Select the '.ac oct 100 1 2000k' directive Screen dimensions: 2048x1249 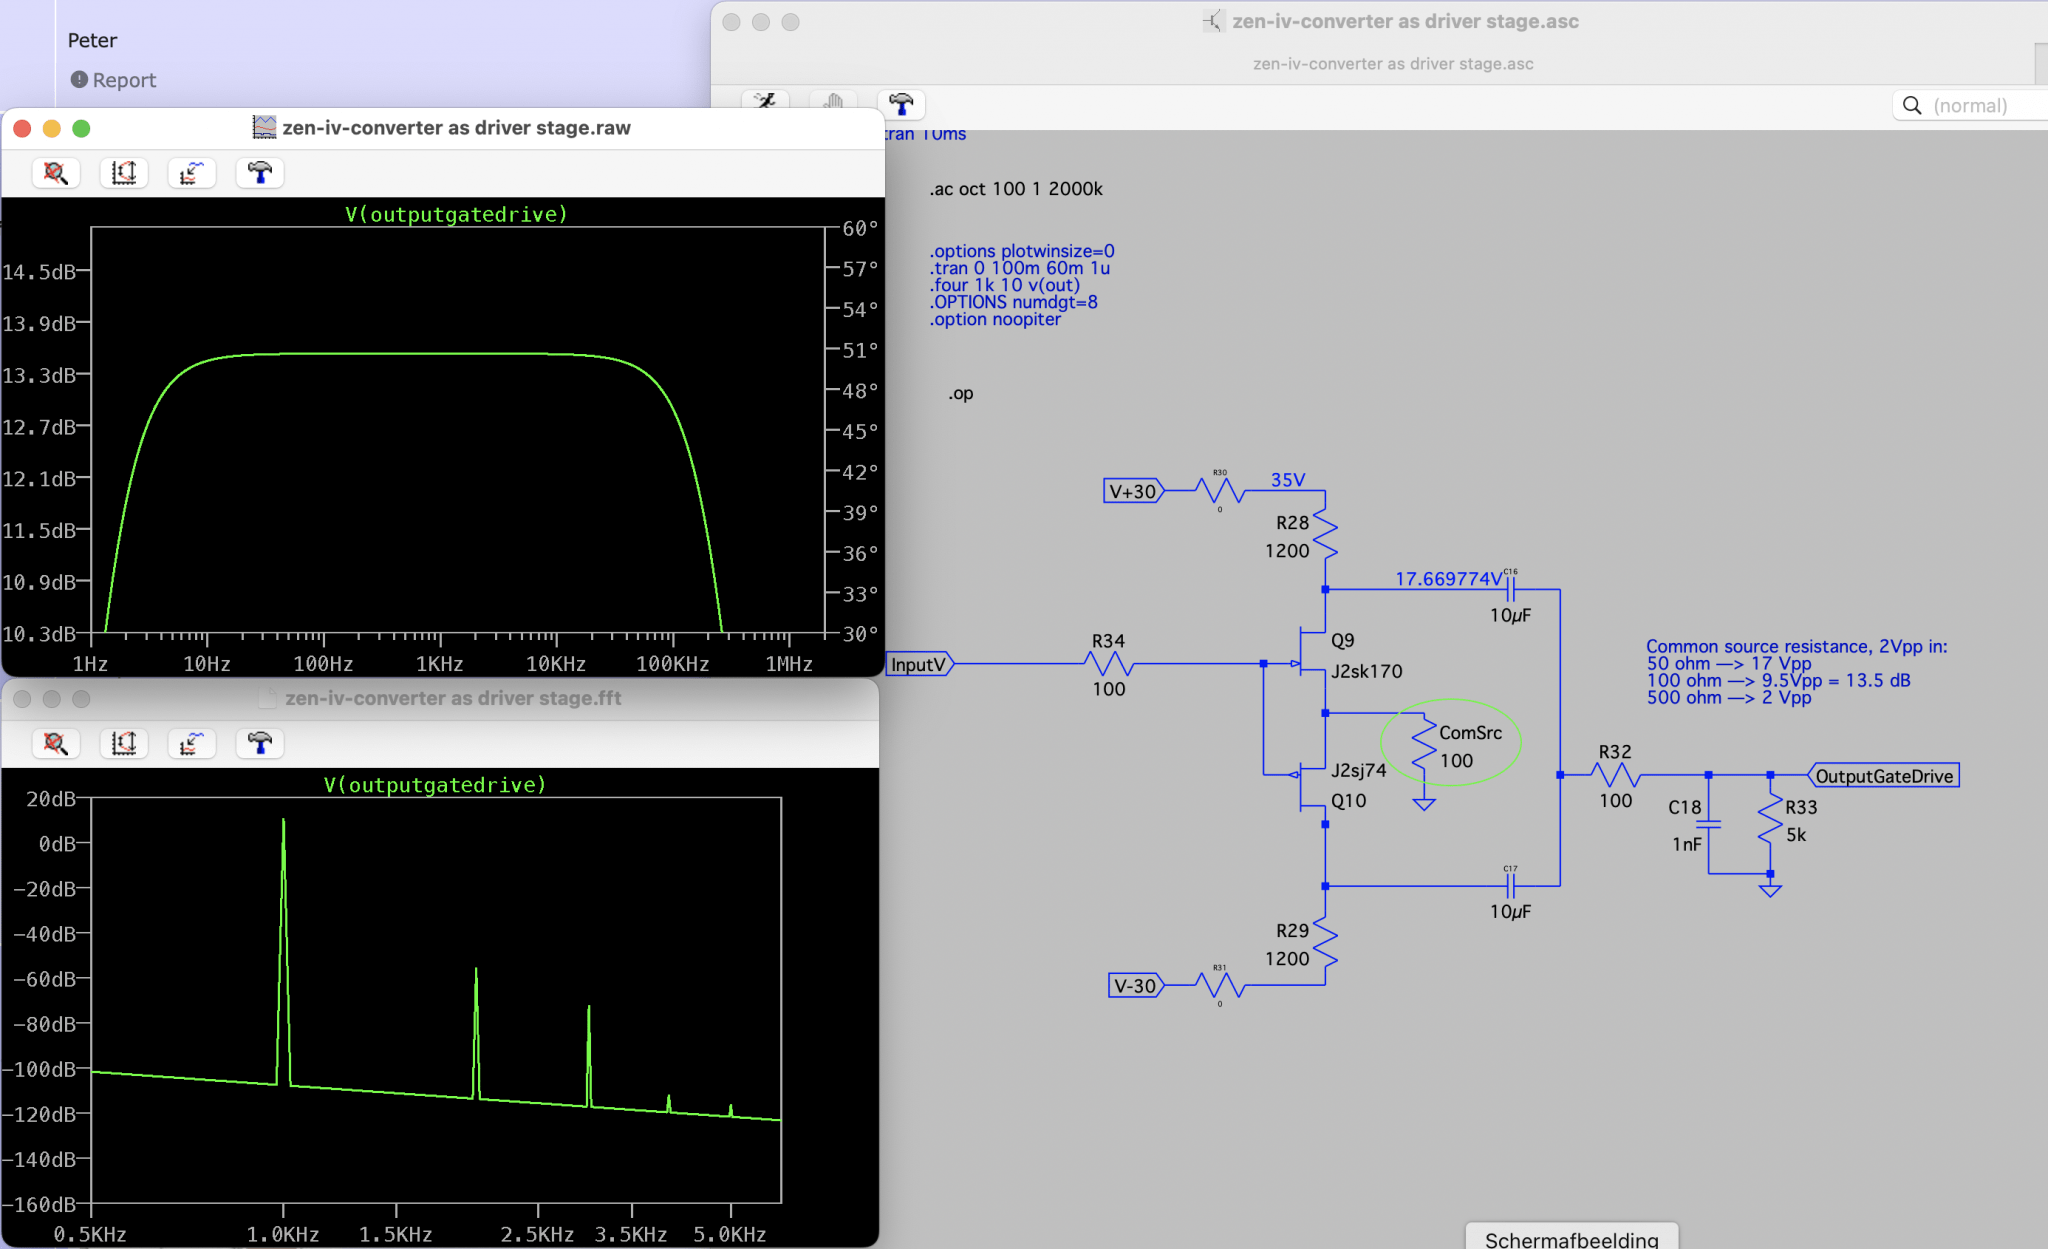click(1016, 189)
